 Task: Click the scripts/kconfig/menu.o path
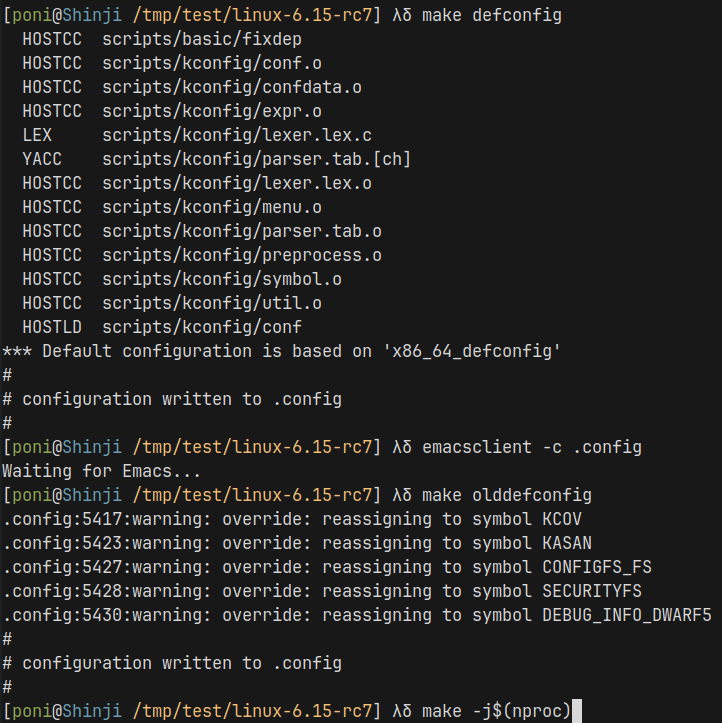(x=211, y=207)
